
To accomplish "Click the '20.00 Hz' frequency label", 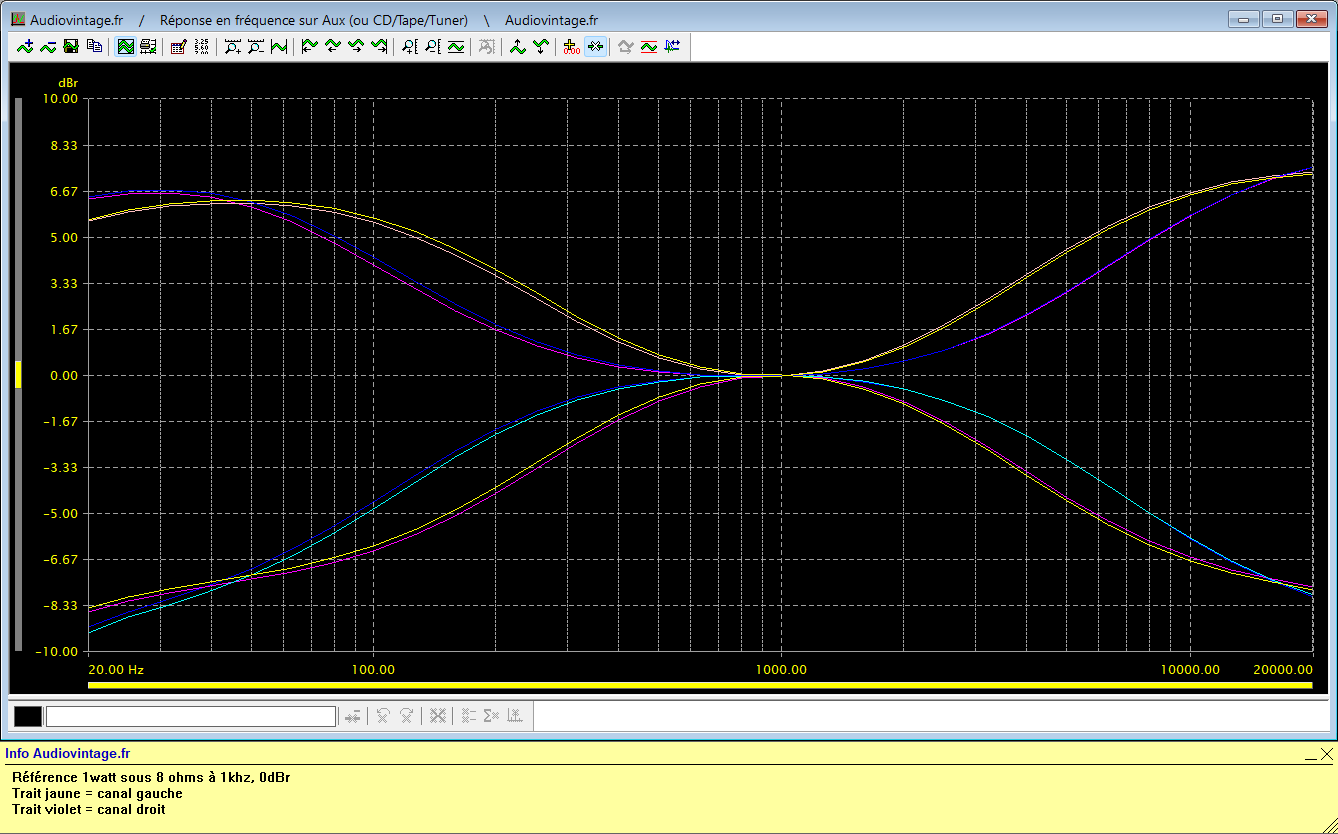I will [117, 669].
